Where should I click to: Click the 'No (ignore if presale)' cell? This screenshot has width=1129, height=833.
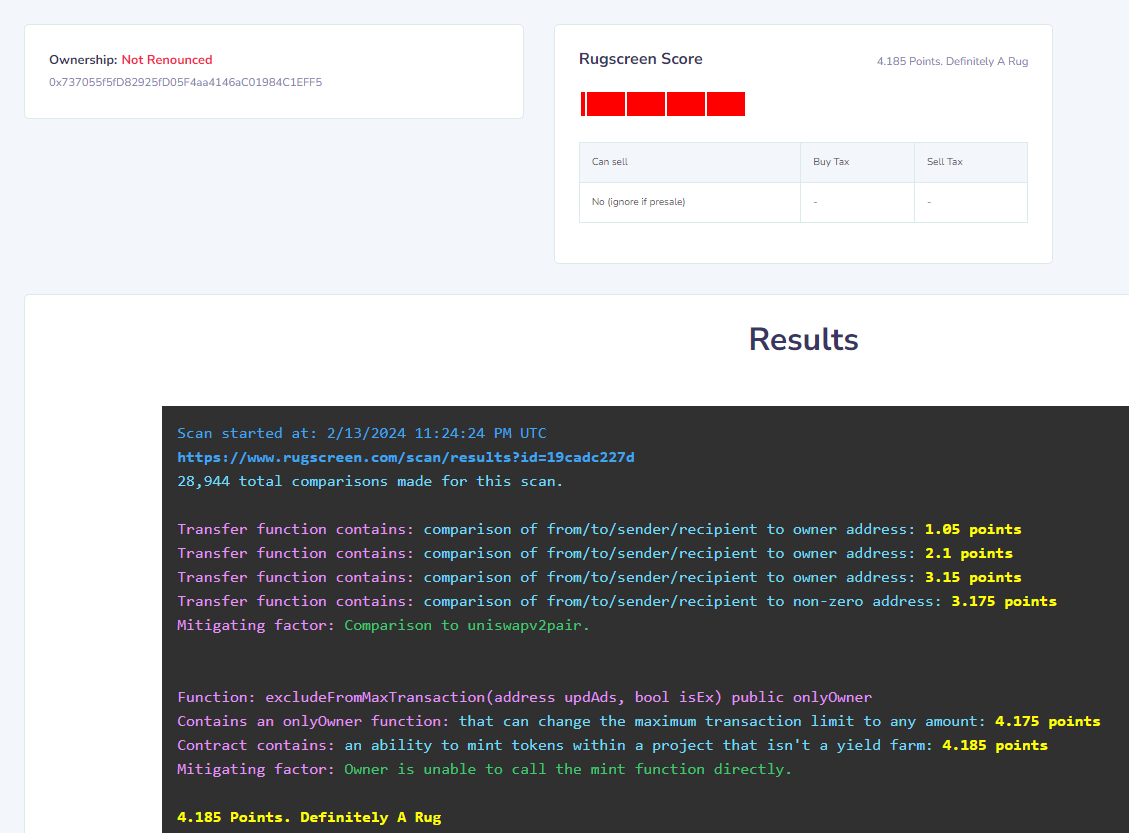pyautogui.click(x=690, y=202)
